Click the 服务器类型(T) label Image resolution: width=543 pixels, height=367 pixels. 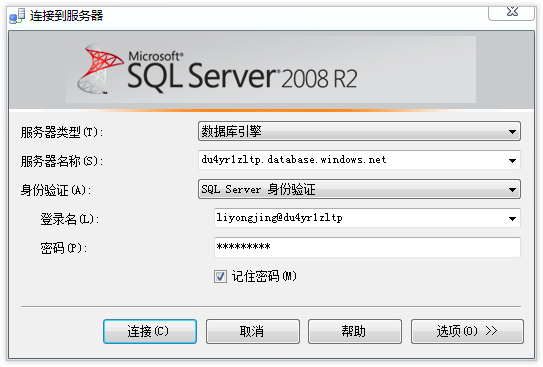pos(62,132)
